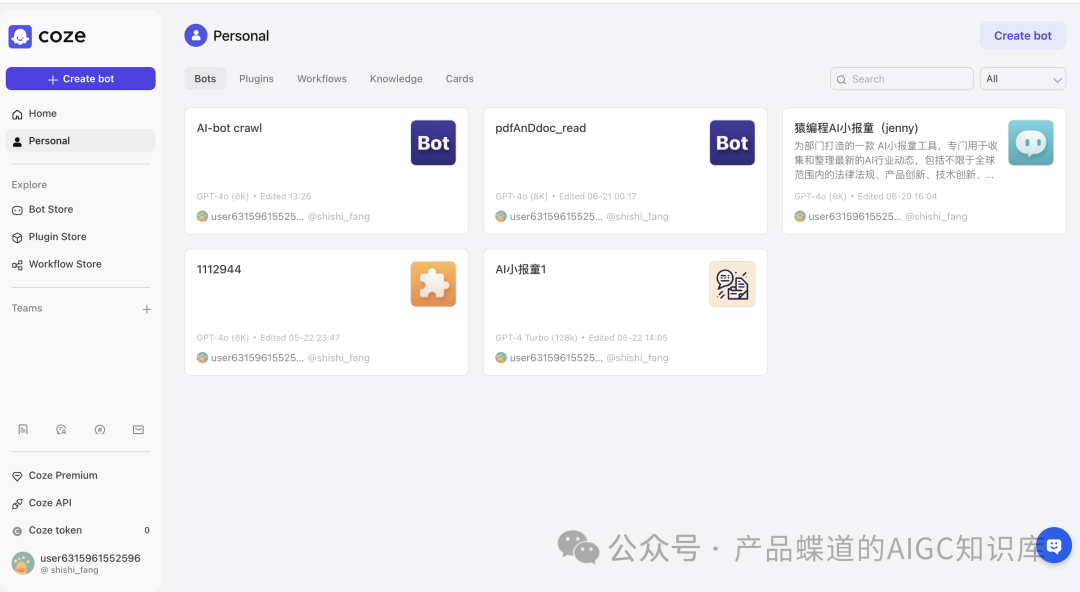Click the Edited 05-22 23:47 text
The width and height of the screenshot is (1080, 592).
[x=300, y=338]
